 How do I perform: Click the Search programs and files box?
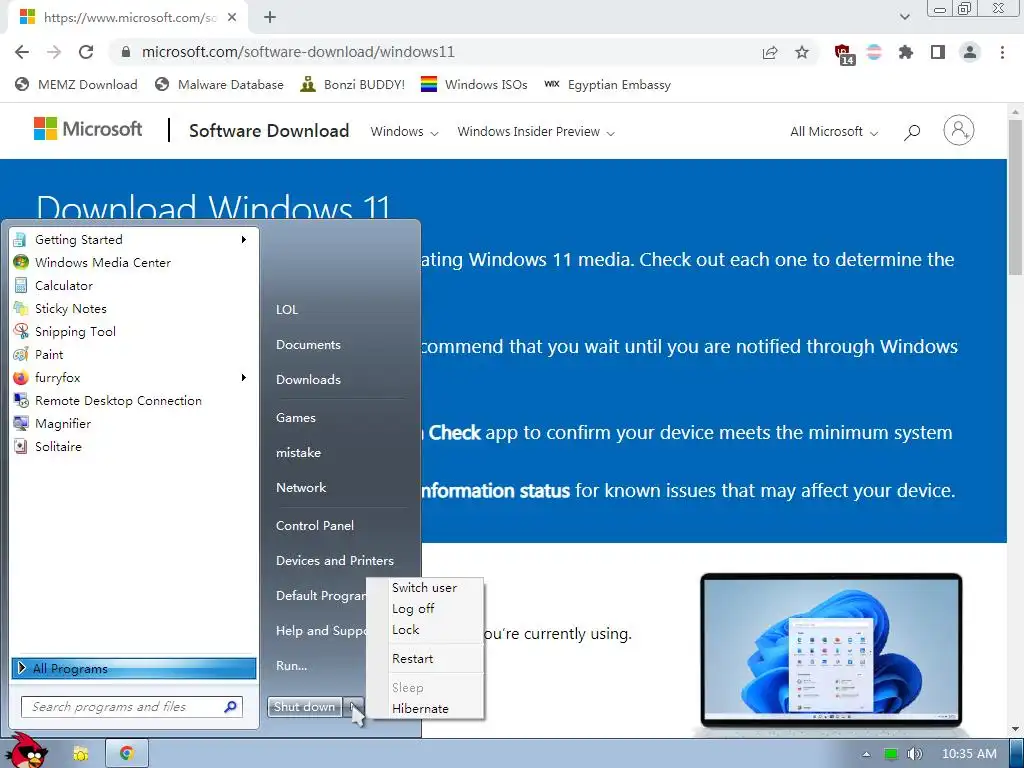pos(132,707)
